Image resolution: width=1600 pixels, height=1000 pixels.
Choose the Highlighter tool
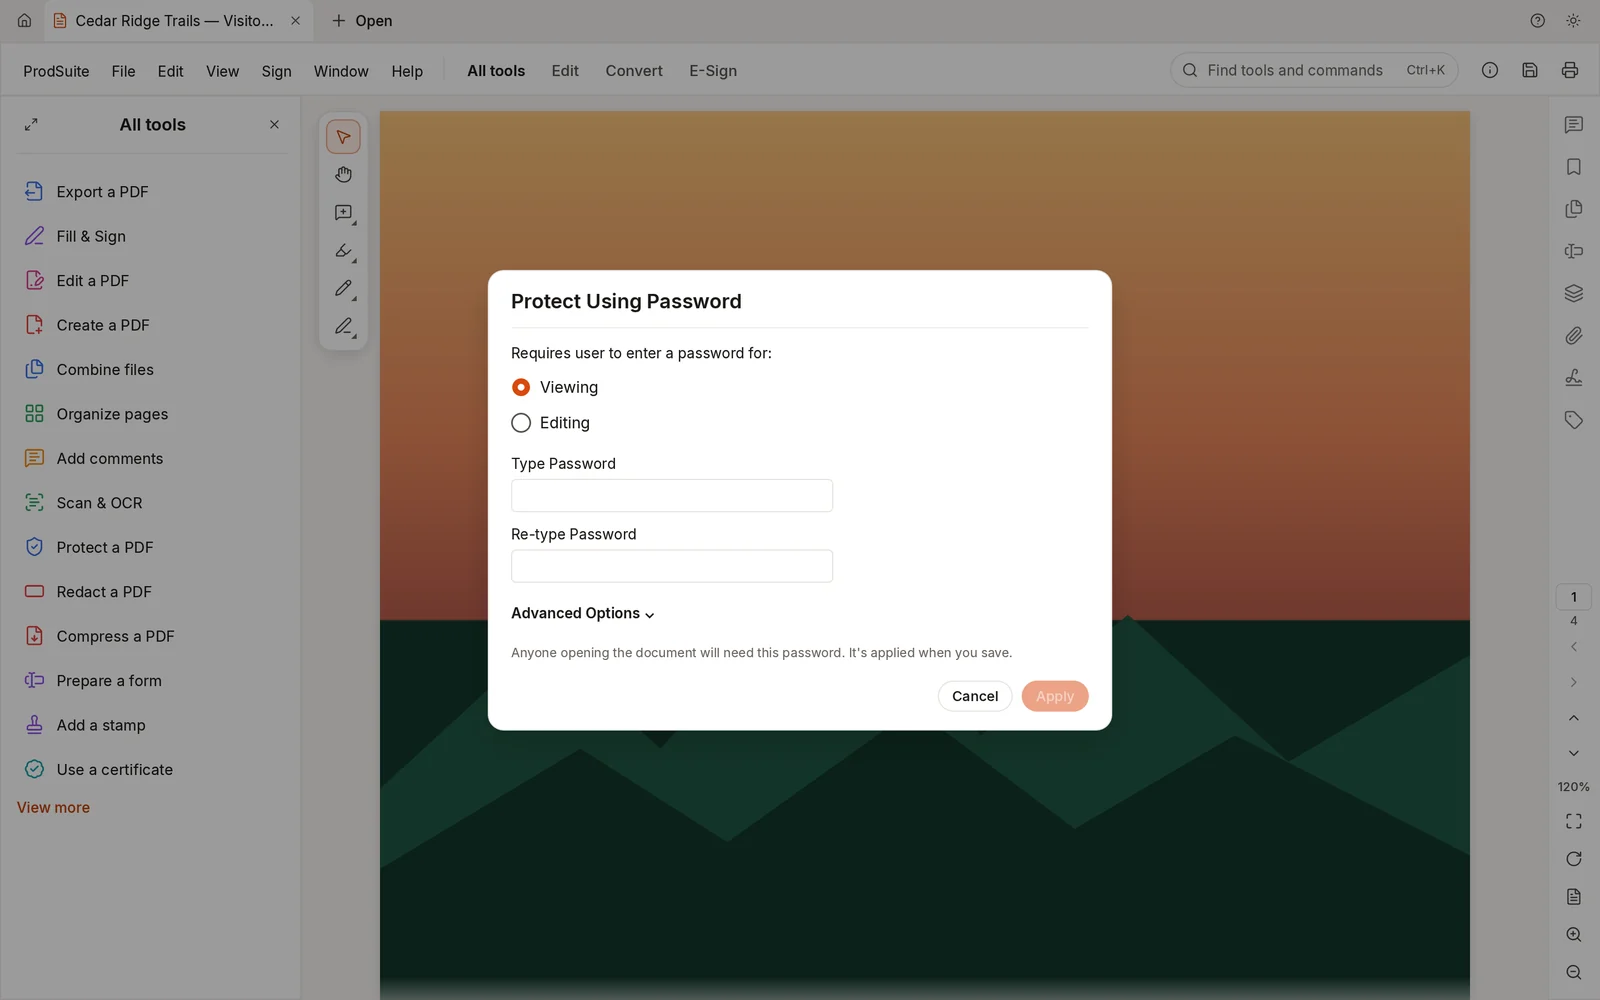point(343,251)
